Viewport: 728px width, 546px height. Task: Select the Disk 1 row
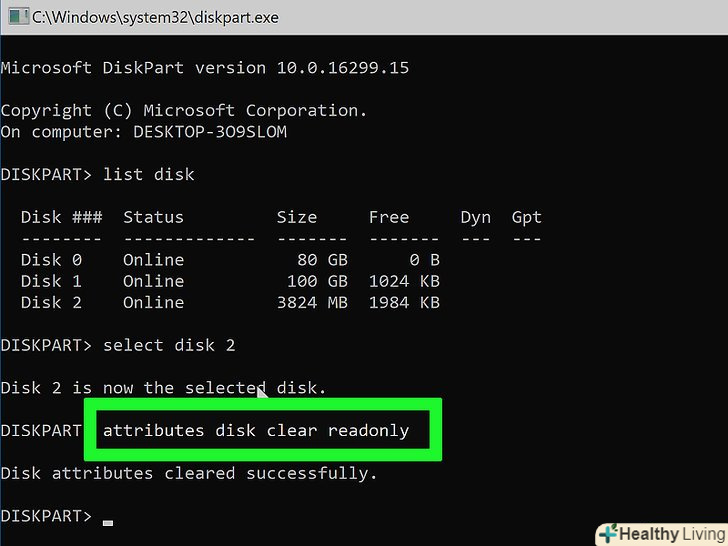pos(230,281)
